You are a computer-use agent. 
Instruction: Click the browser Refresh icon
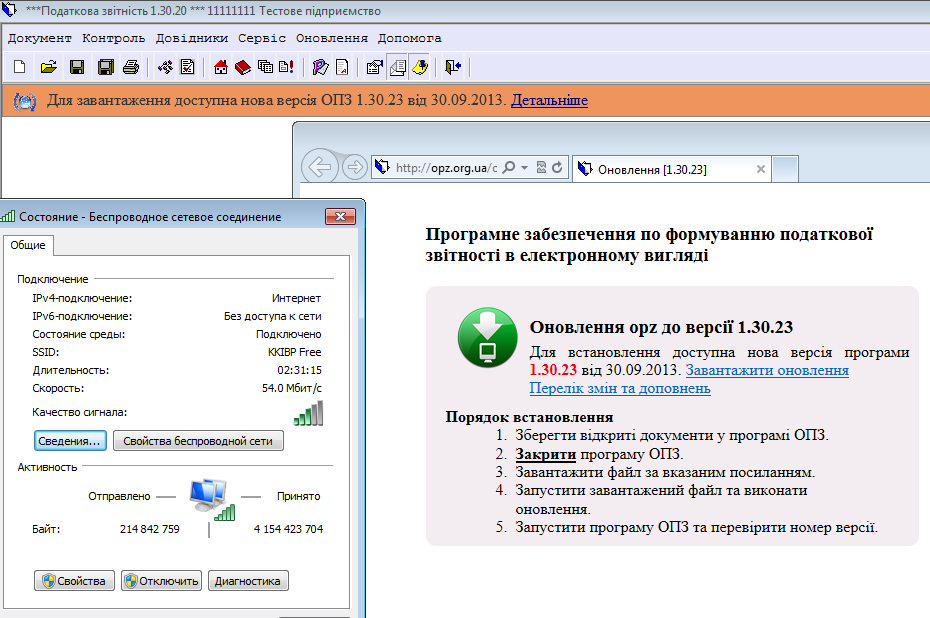557,168
